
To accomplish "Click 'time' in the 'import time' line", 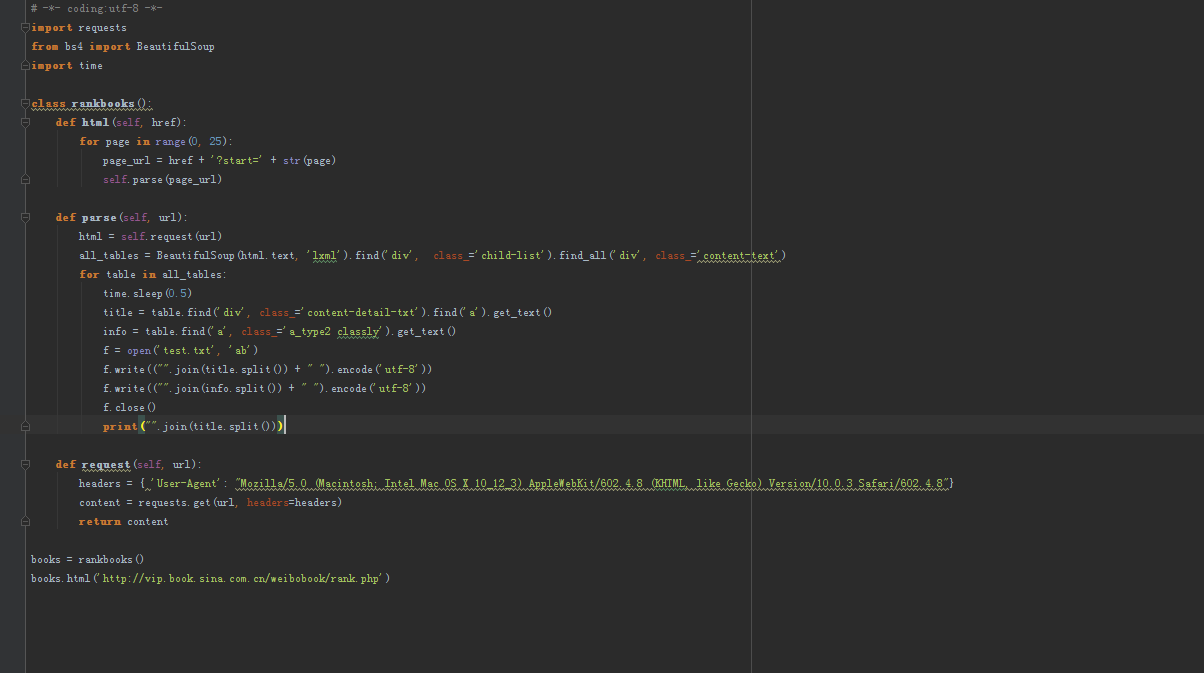I will (x=91, y=65).
